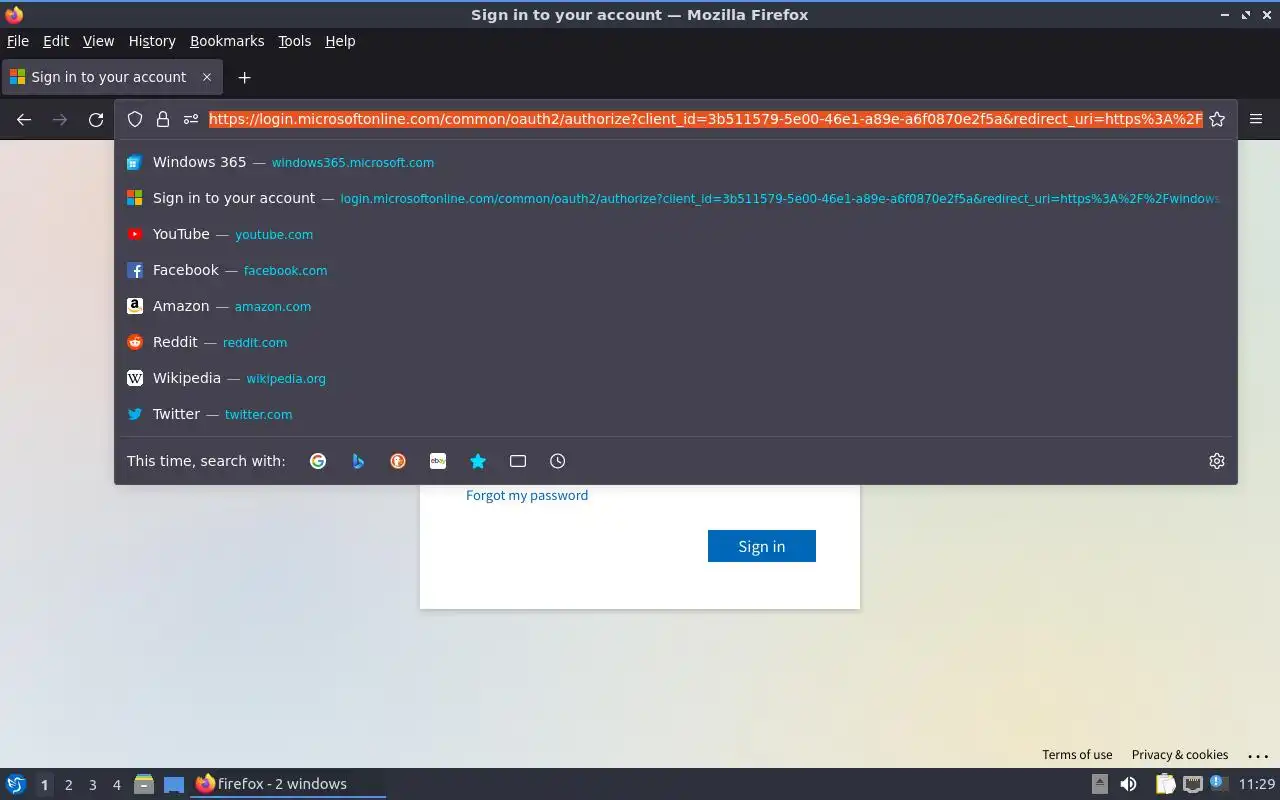This screenshot has height=800, width=1280.
Task: Open the site permissions icon in the address bar
Action: click(x=191, y=119)
